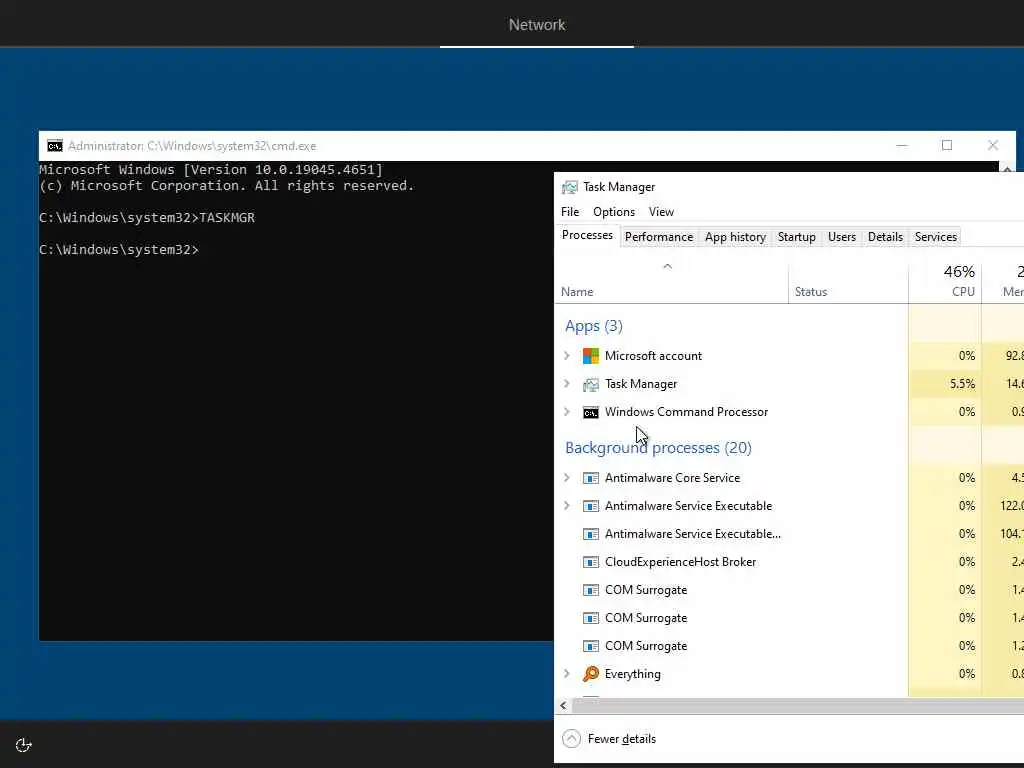Screen dimensions: 1024x768
Task: Switch to the Performance tab
Action: coord(659,237)
